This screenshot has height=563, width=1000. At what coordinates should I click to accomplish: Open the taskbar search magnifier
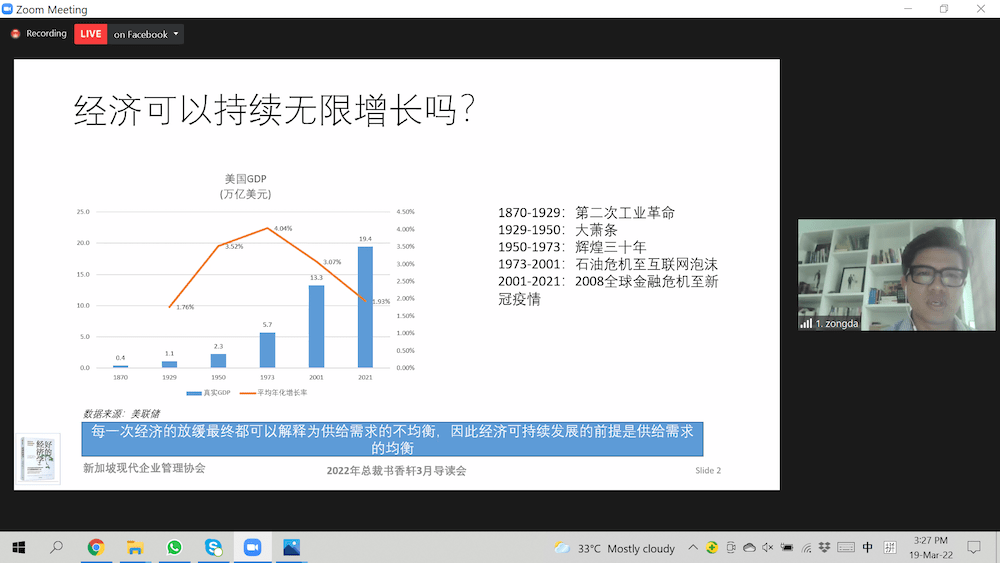pos(57,547)
